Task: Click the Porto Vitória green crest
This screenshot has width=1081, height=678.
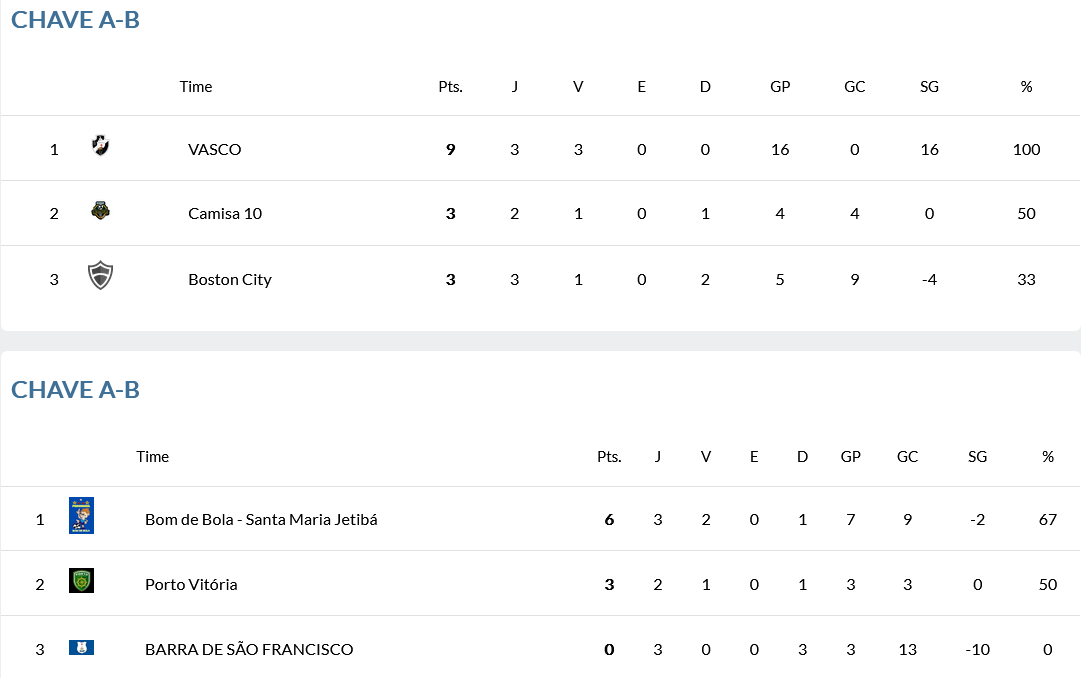Action: pos(81,581)
